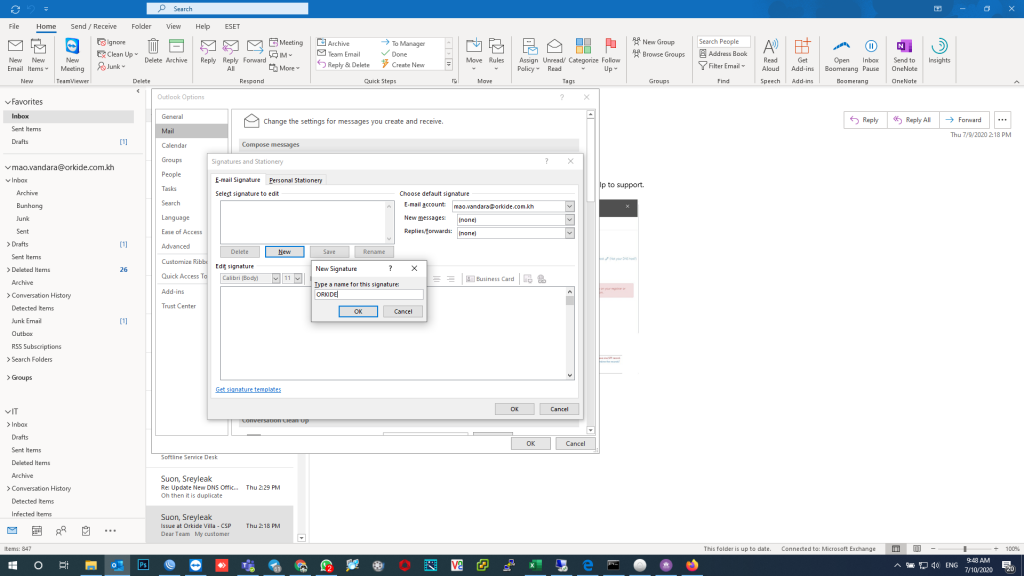Screen dimensions: 1024x576
Task: Open the Replies/forwards signature dropdown
Action: point(569,233)
